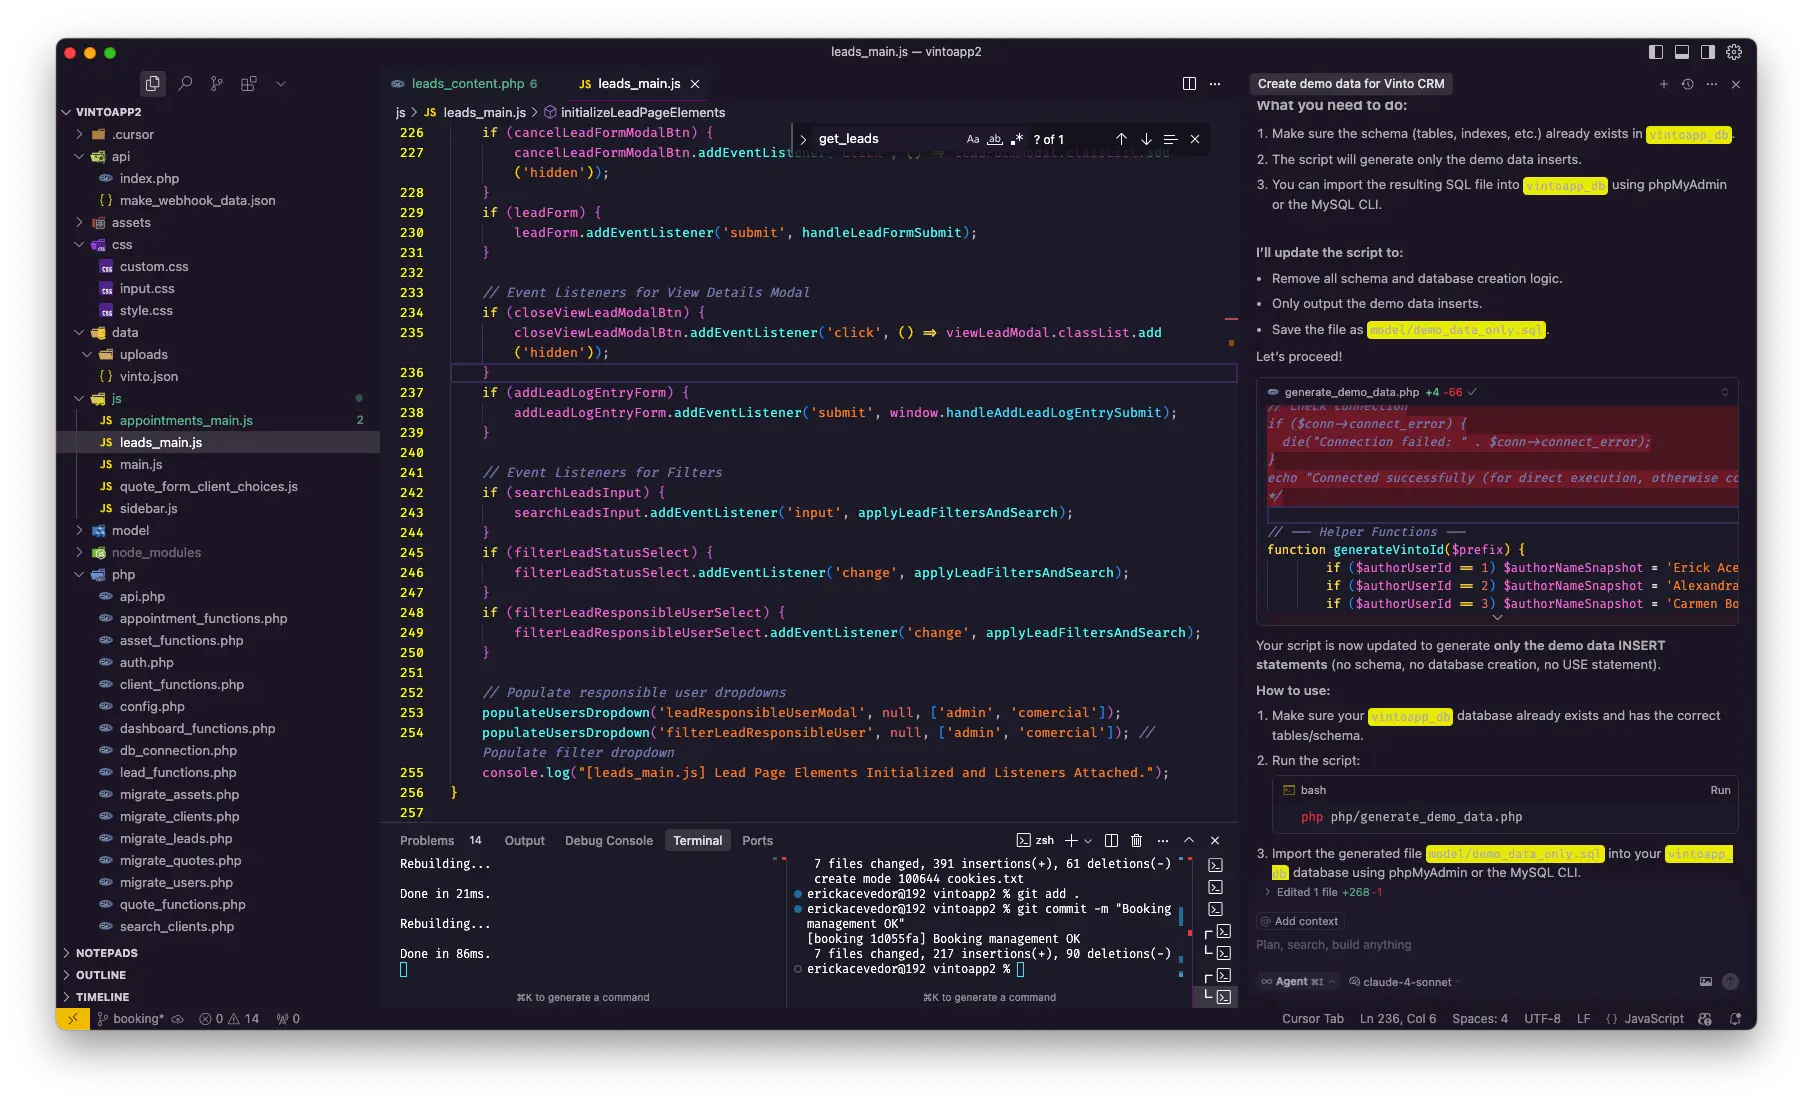
Task: Toggle the bottom panel layout button
Action: click(1682, 52)
